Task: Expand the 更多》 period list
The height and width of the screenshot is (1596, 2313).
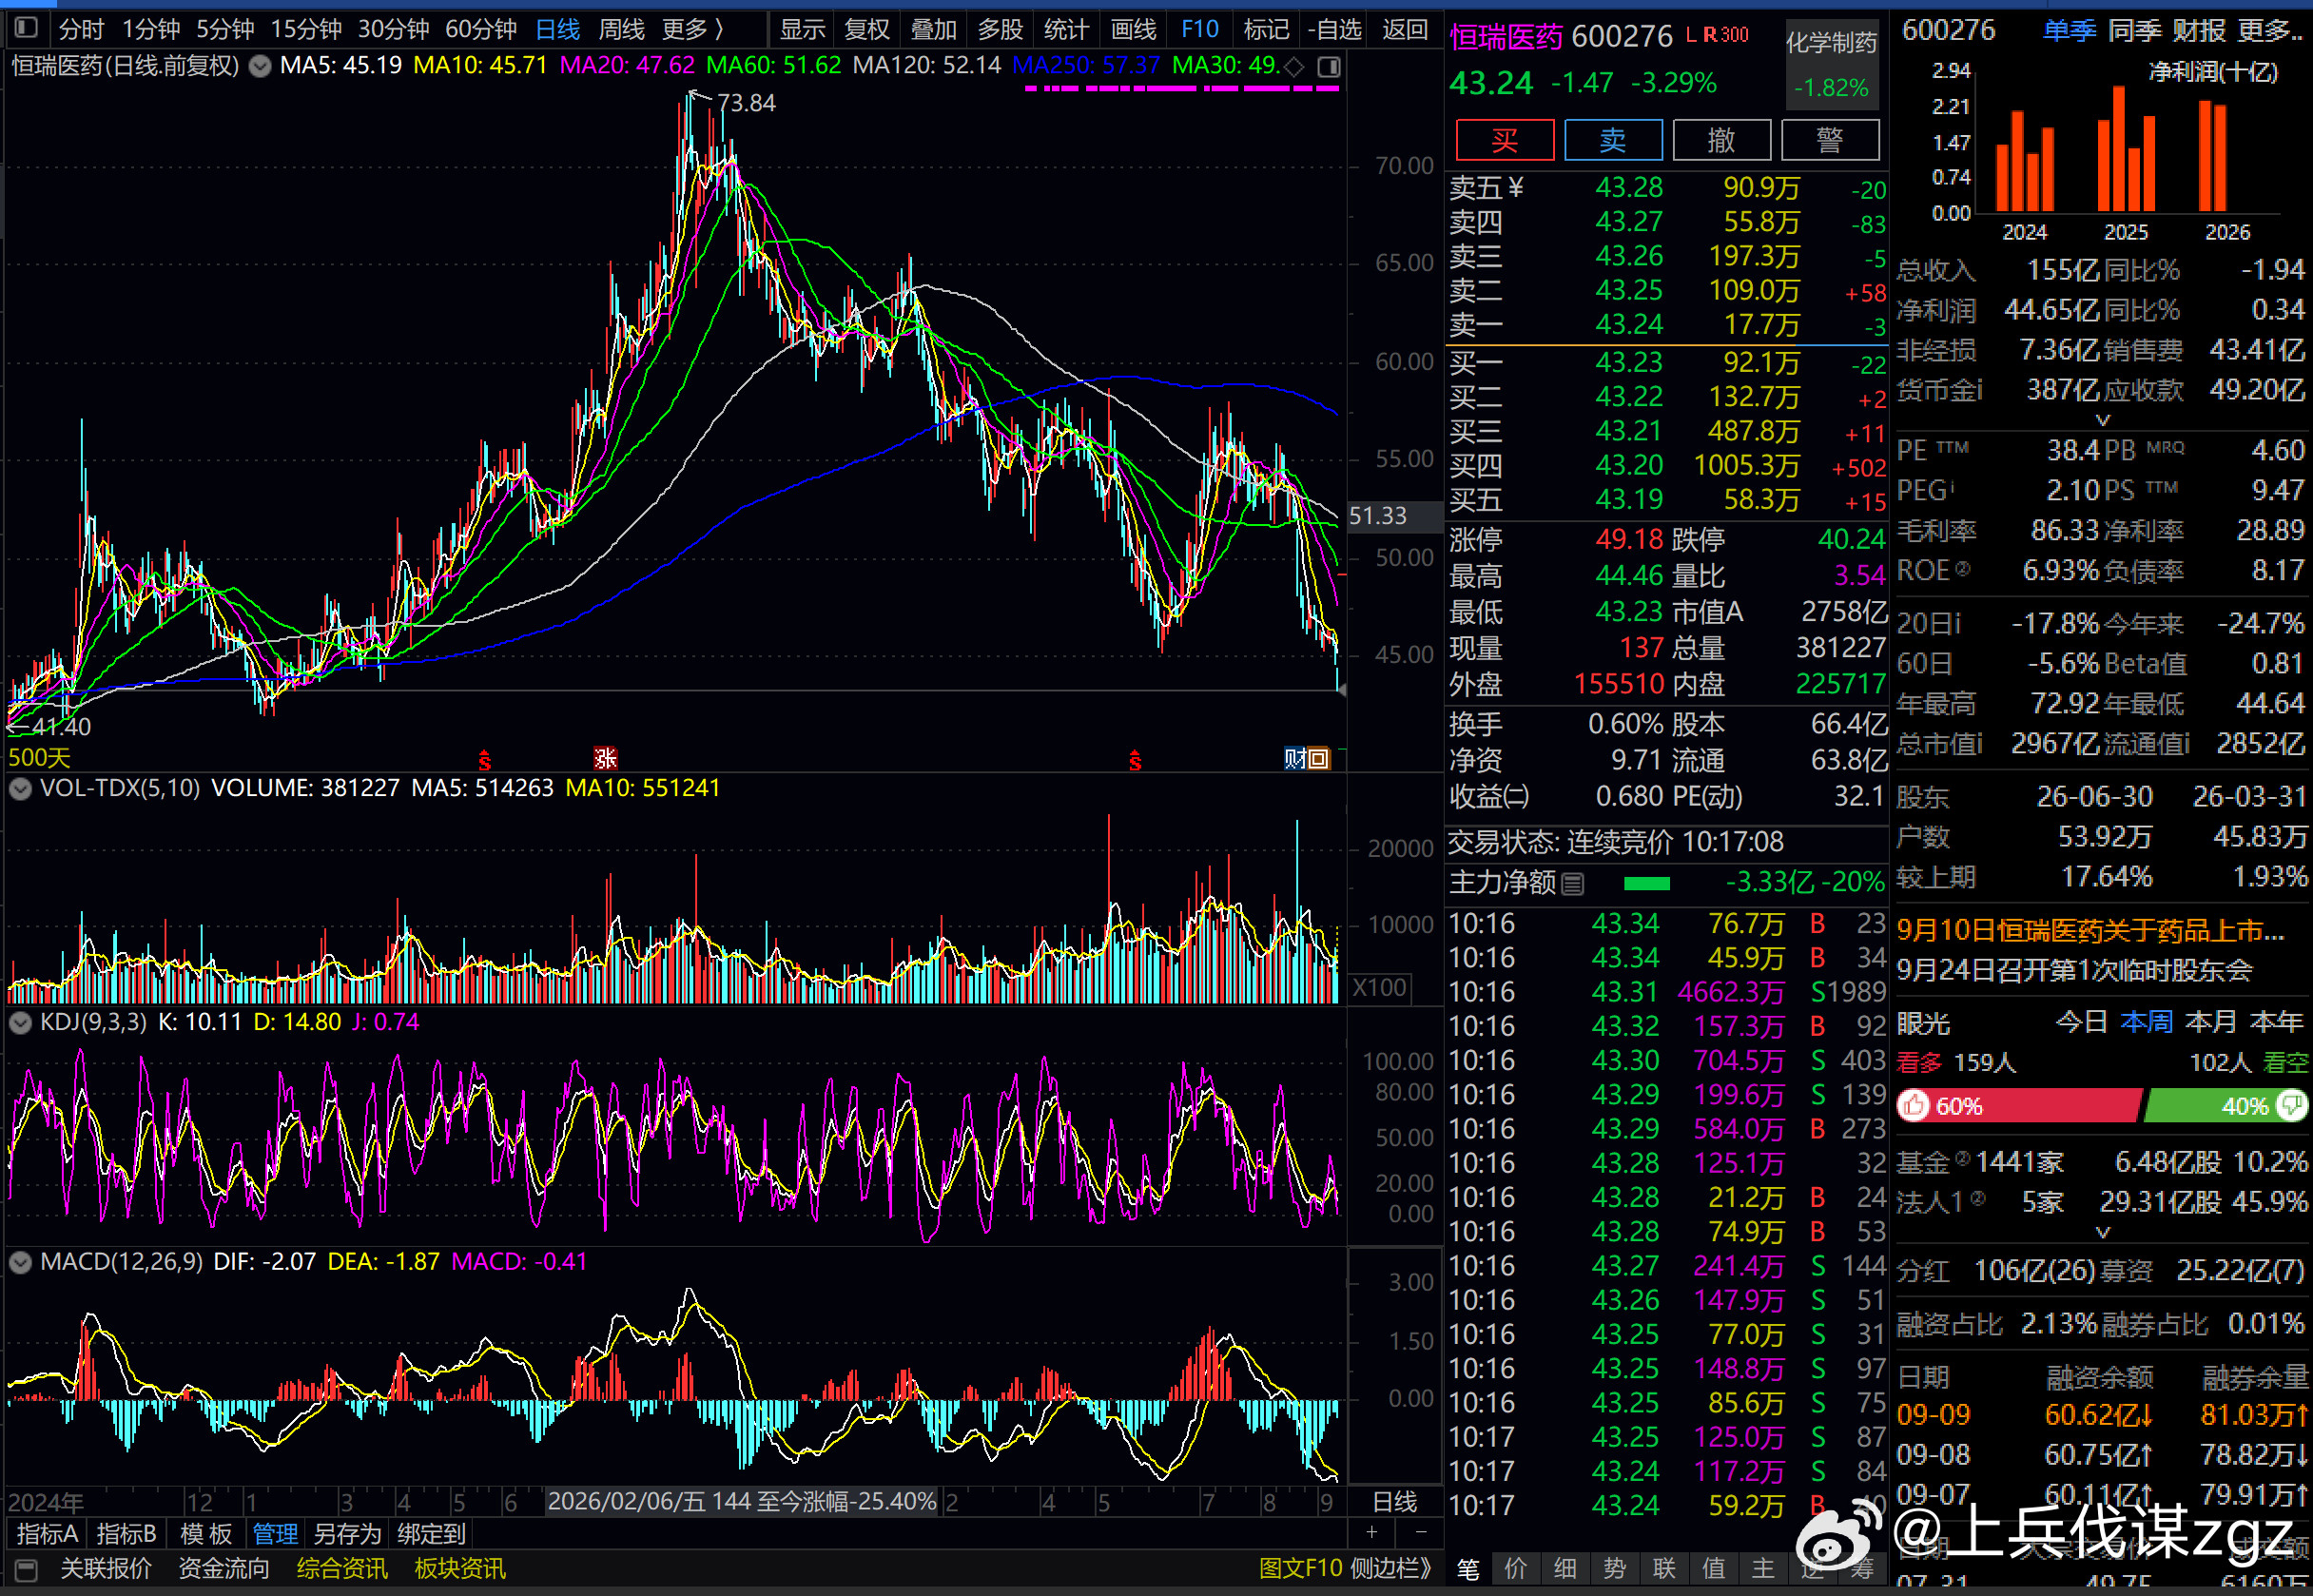Action: tap(693, 30)
